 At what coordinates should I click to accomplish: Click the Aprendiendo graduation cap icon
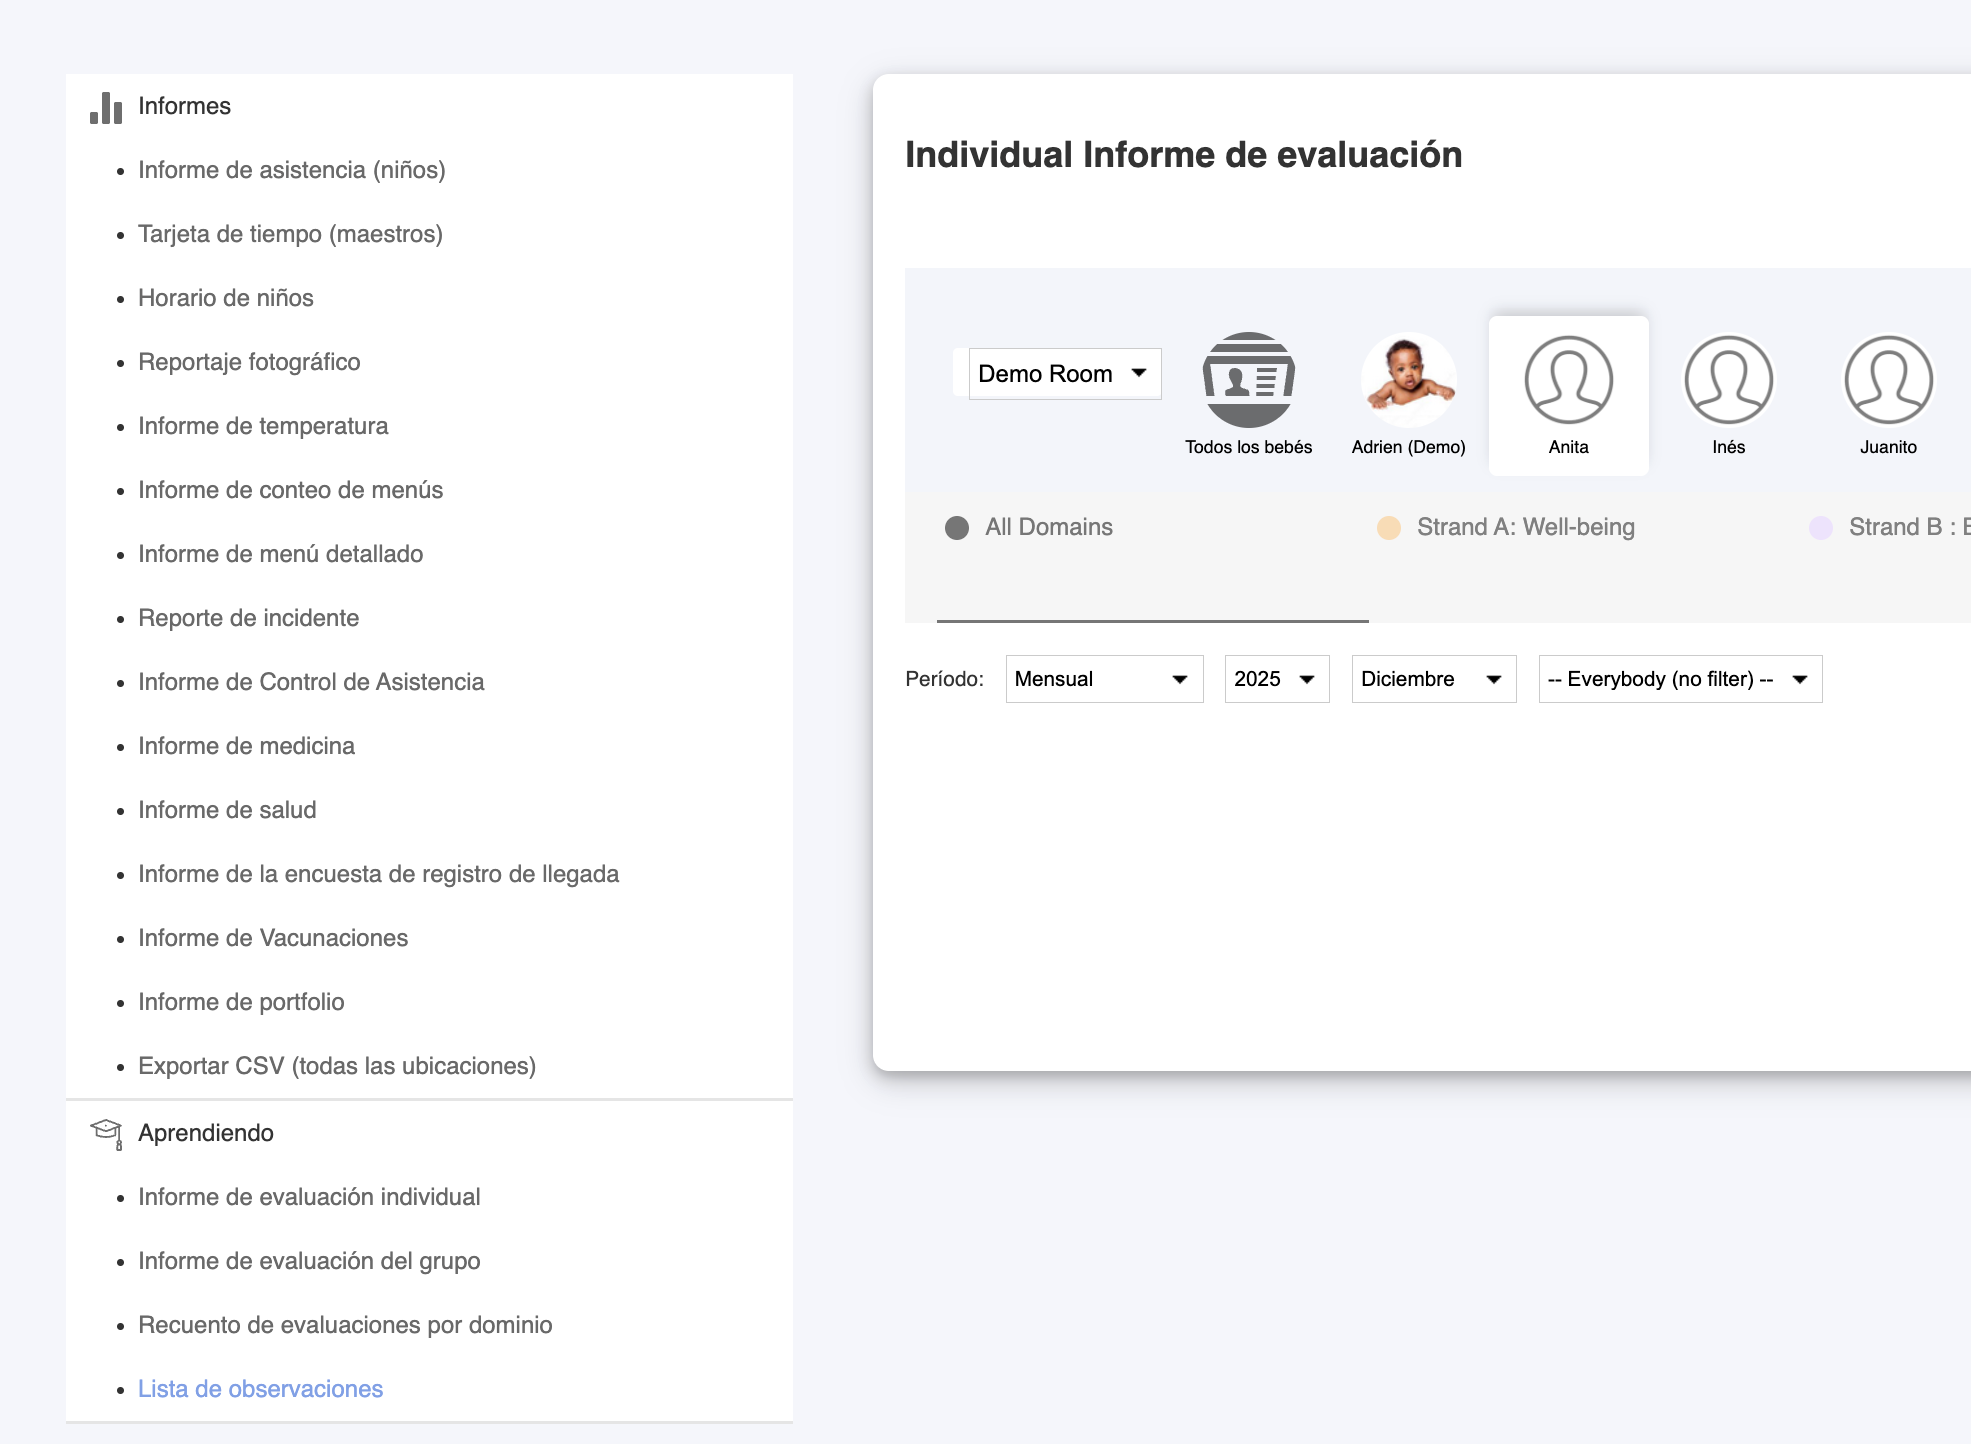click(x=106, y=1133)
